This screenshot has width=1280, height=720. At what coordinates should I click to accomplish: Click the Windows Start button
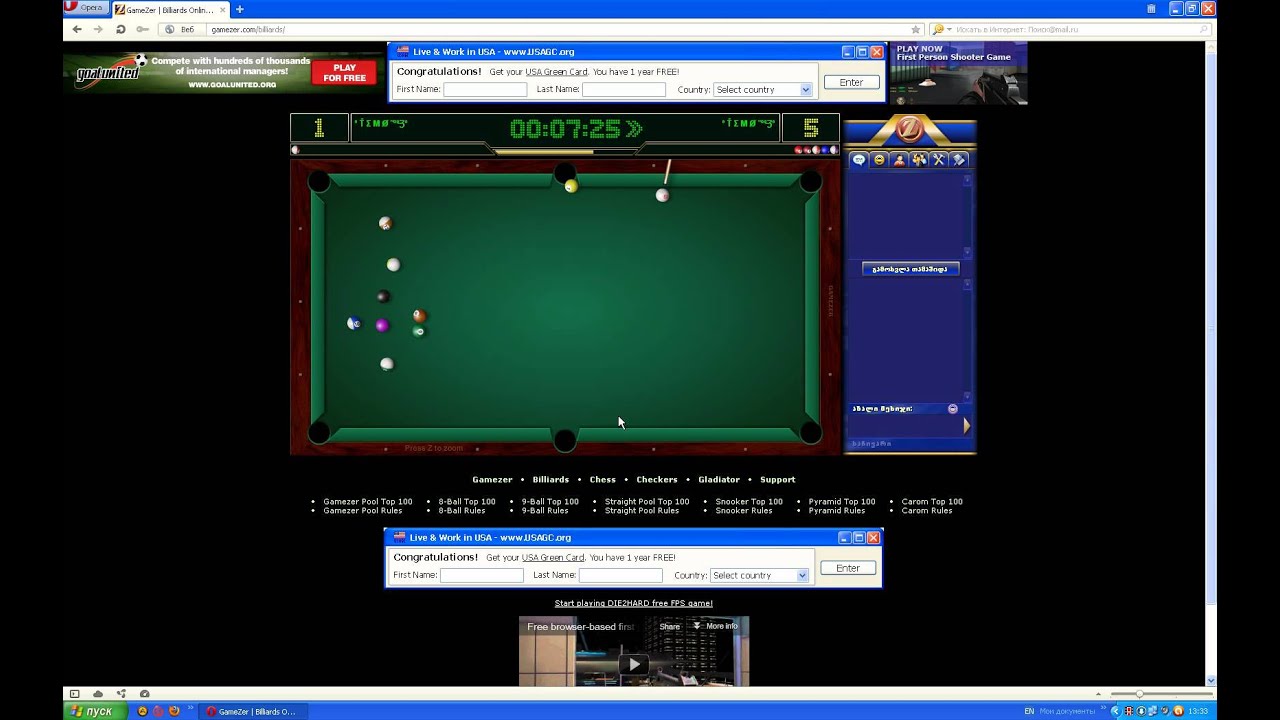95,711
